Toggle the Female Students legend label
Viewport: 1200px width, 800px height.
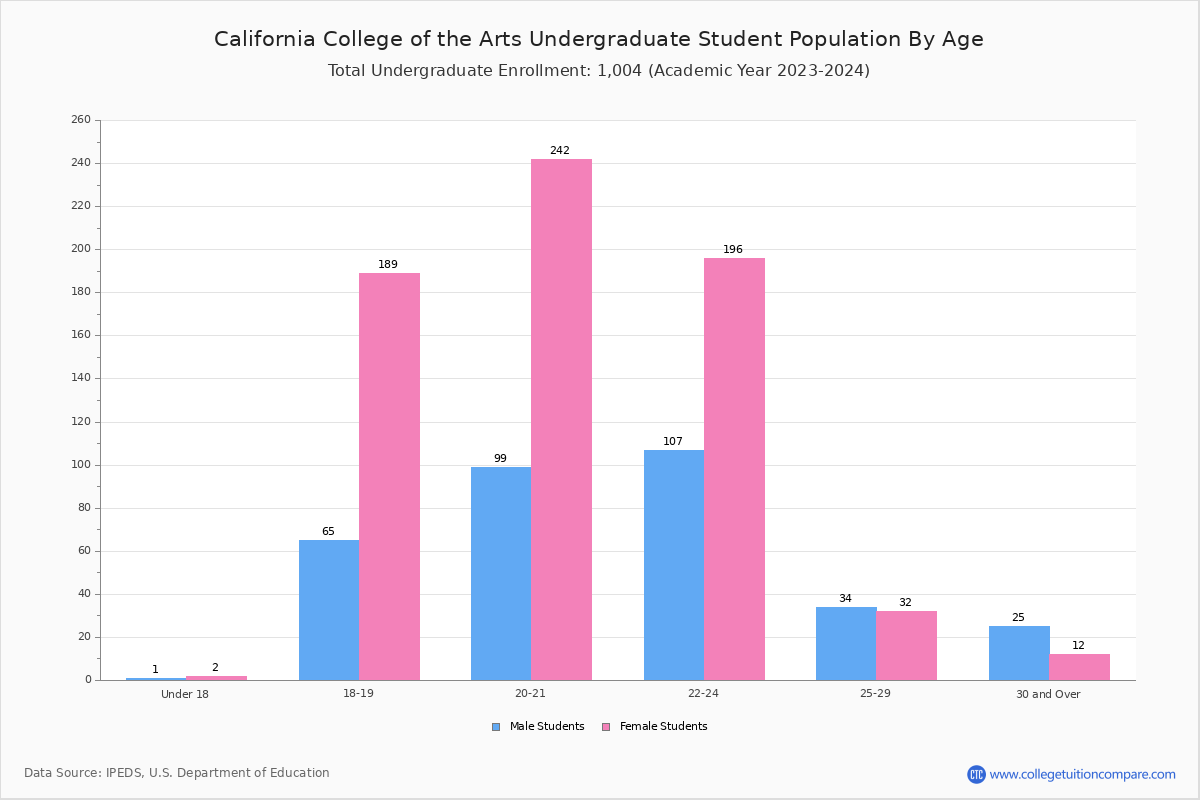tap(663, 727)
